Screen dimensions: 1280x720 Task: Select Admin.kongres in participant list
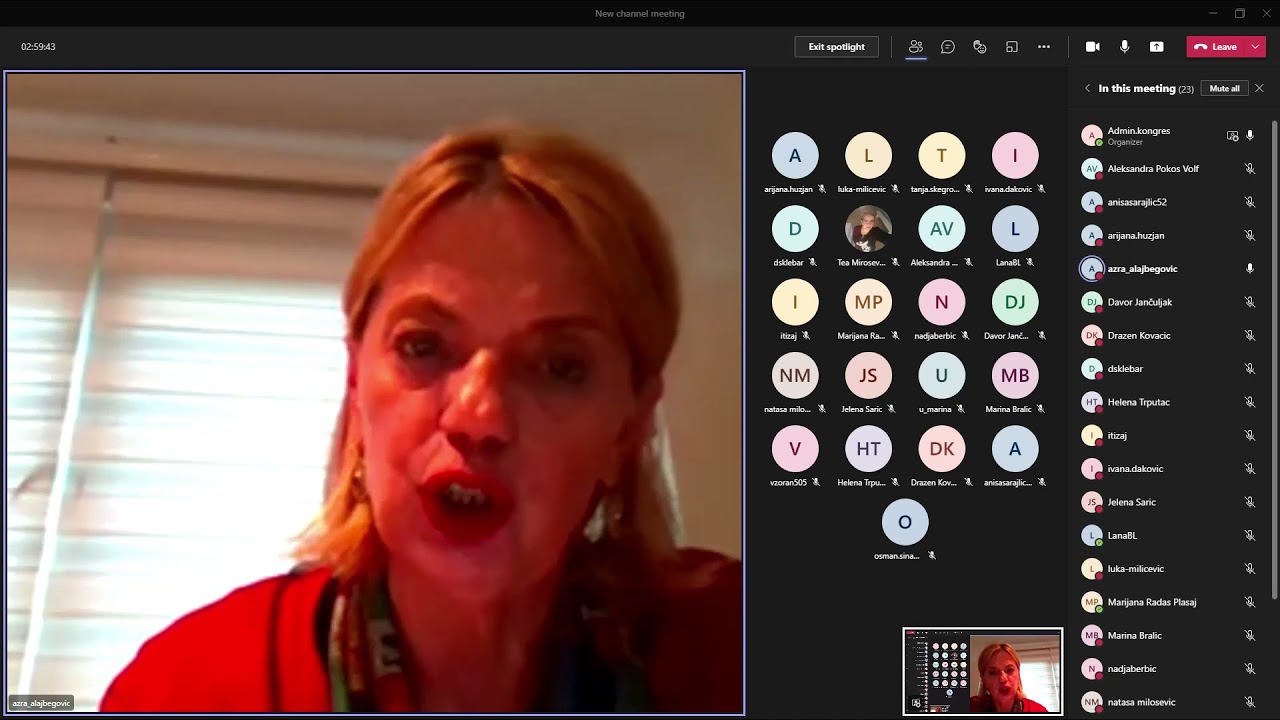[1170, 135]
